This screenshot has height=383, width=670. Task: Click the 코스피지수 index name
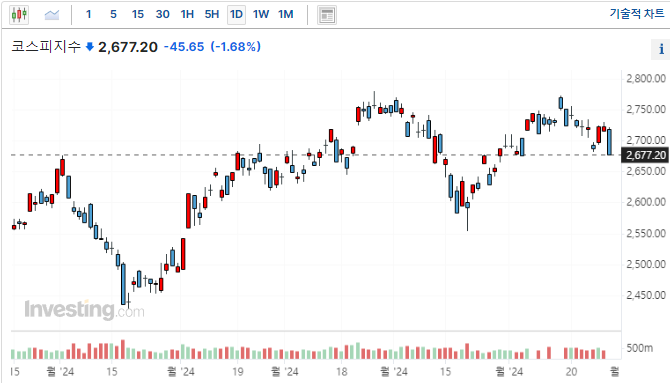tap(46, 46)
